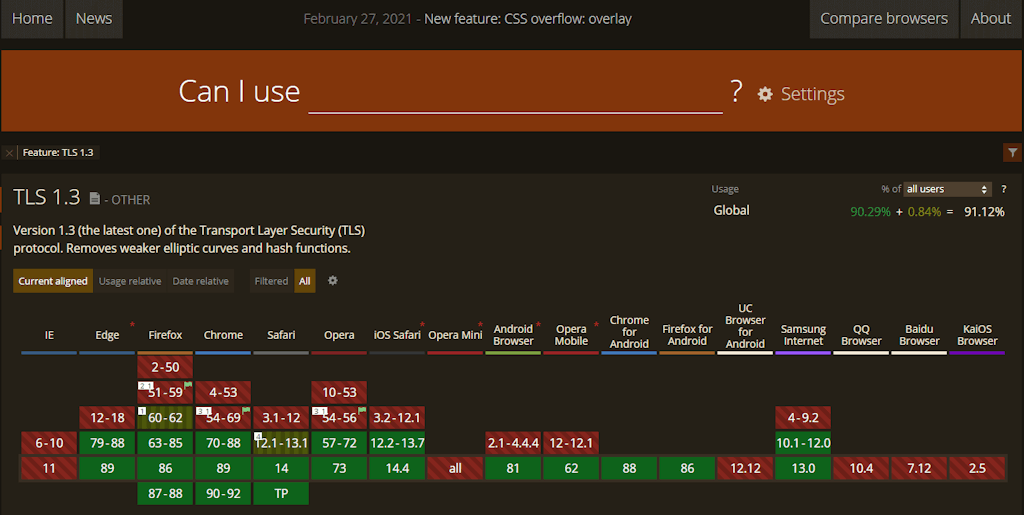
Task: Select KaiOS Browser 2.5 cell
Action: pyautogui.click(x=977, y=468)
